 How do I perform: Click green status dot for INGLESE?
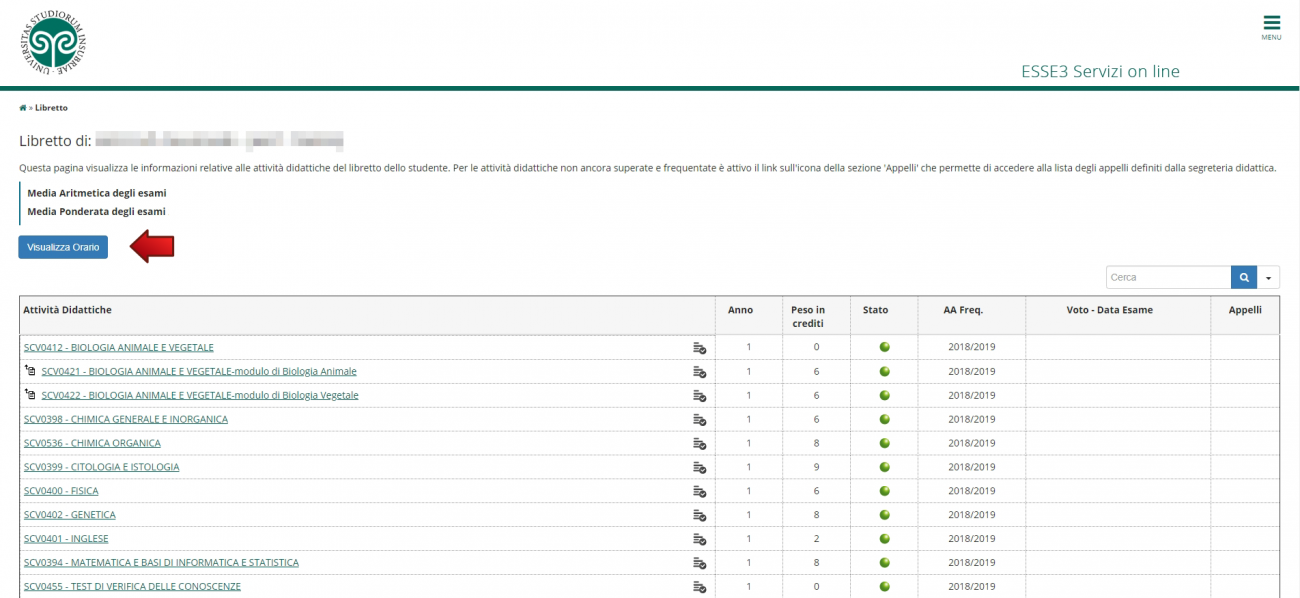tap(884, 539)
